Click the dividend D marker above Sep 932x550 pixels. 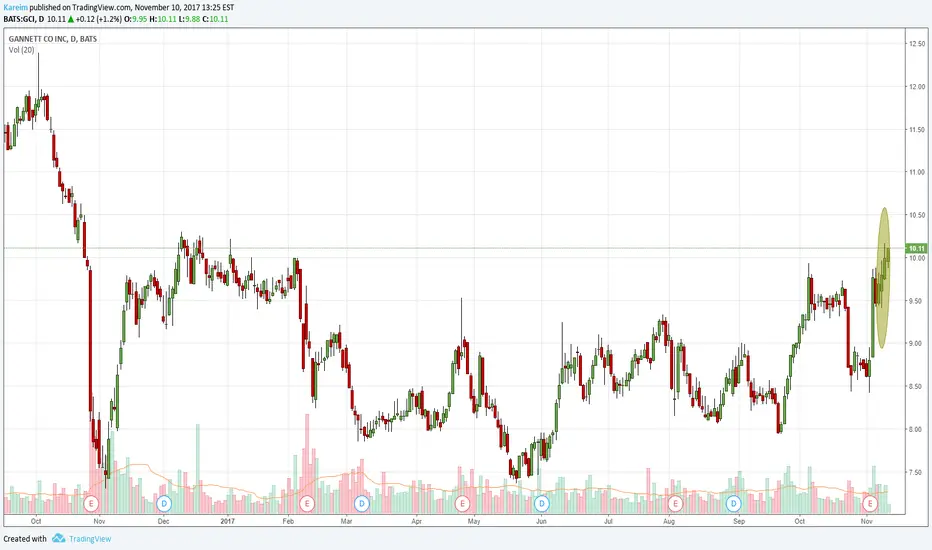(x=734, y=504)
